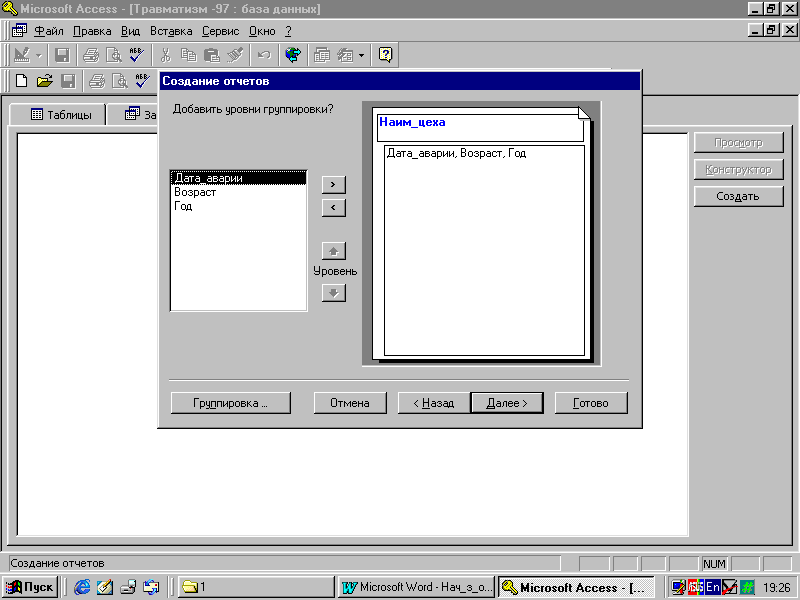
Task: Click the 'Дата_аварии, Возраст, Год' preview text
Action: coord(456,153)
